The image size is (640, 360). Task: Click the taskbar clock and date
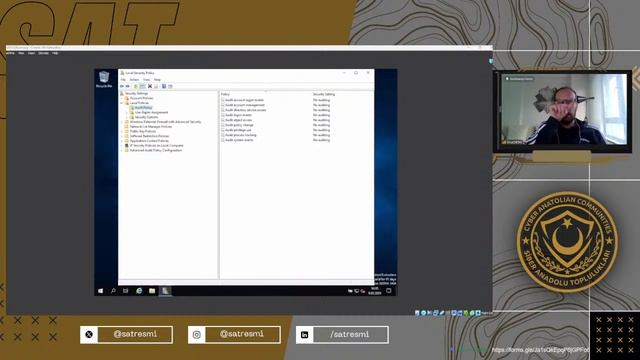[x=375, y=291]
